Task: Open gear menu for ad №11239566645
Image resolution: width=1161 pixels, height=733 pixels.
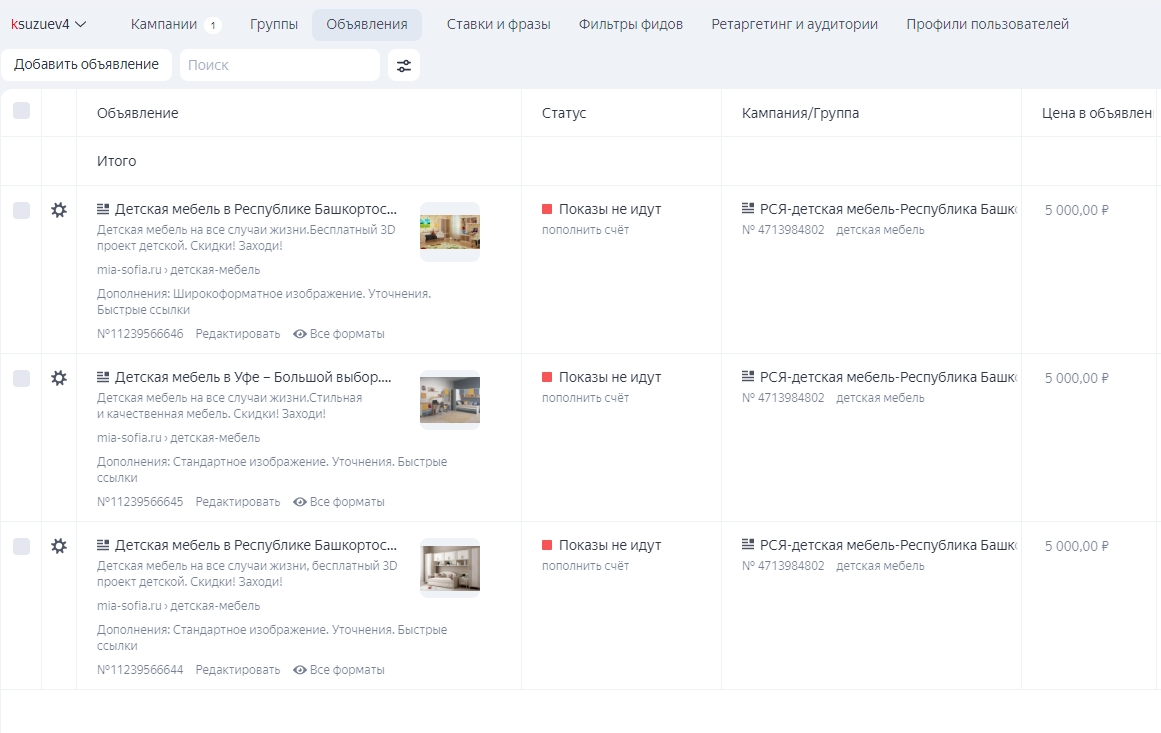Action: click(58, 378)
